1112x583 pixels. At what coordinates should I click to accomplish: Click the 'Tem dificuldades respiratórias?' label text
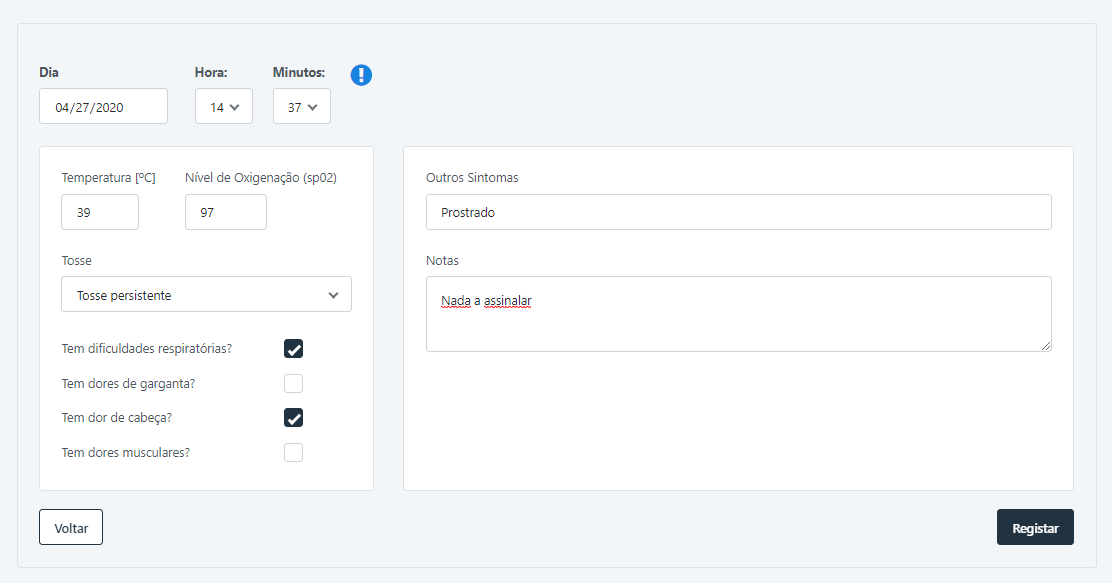[147, 349]
